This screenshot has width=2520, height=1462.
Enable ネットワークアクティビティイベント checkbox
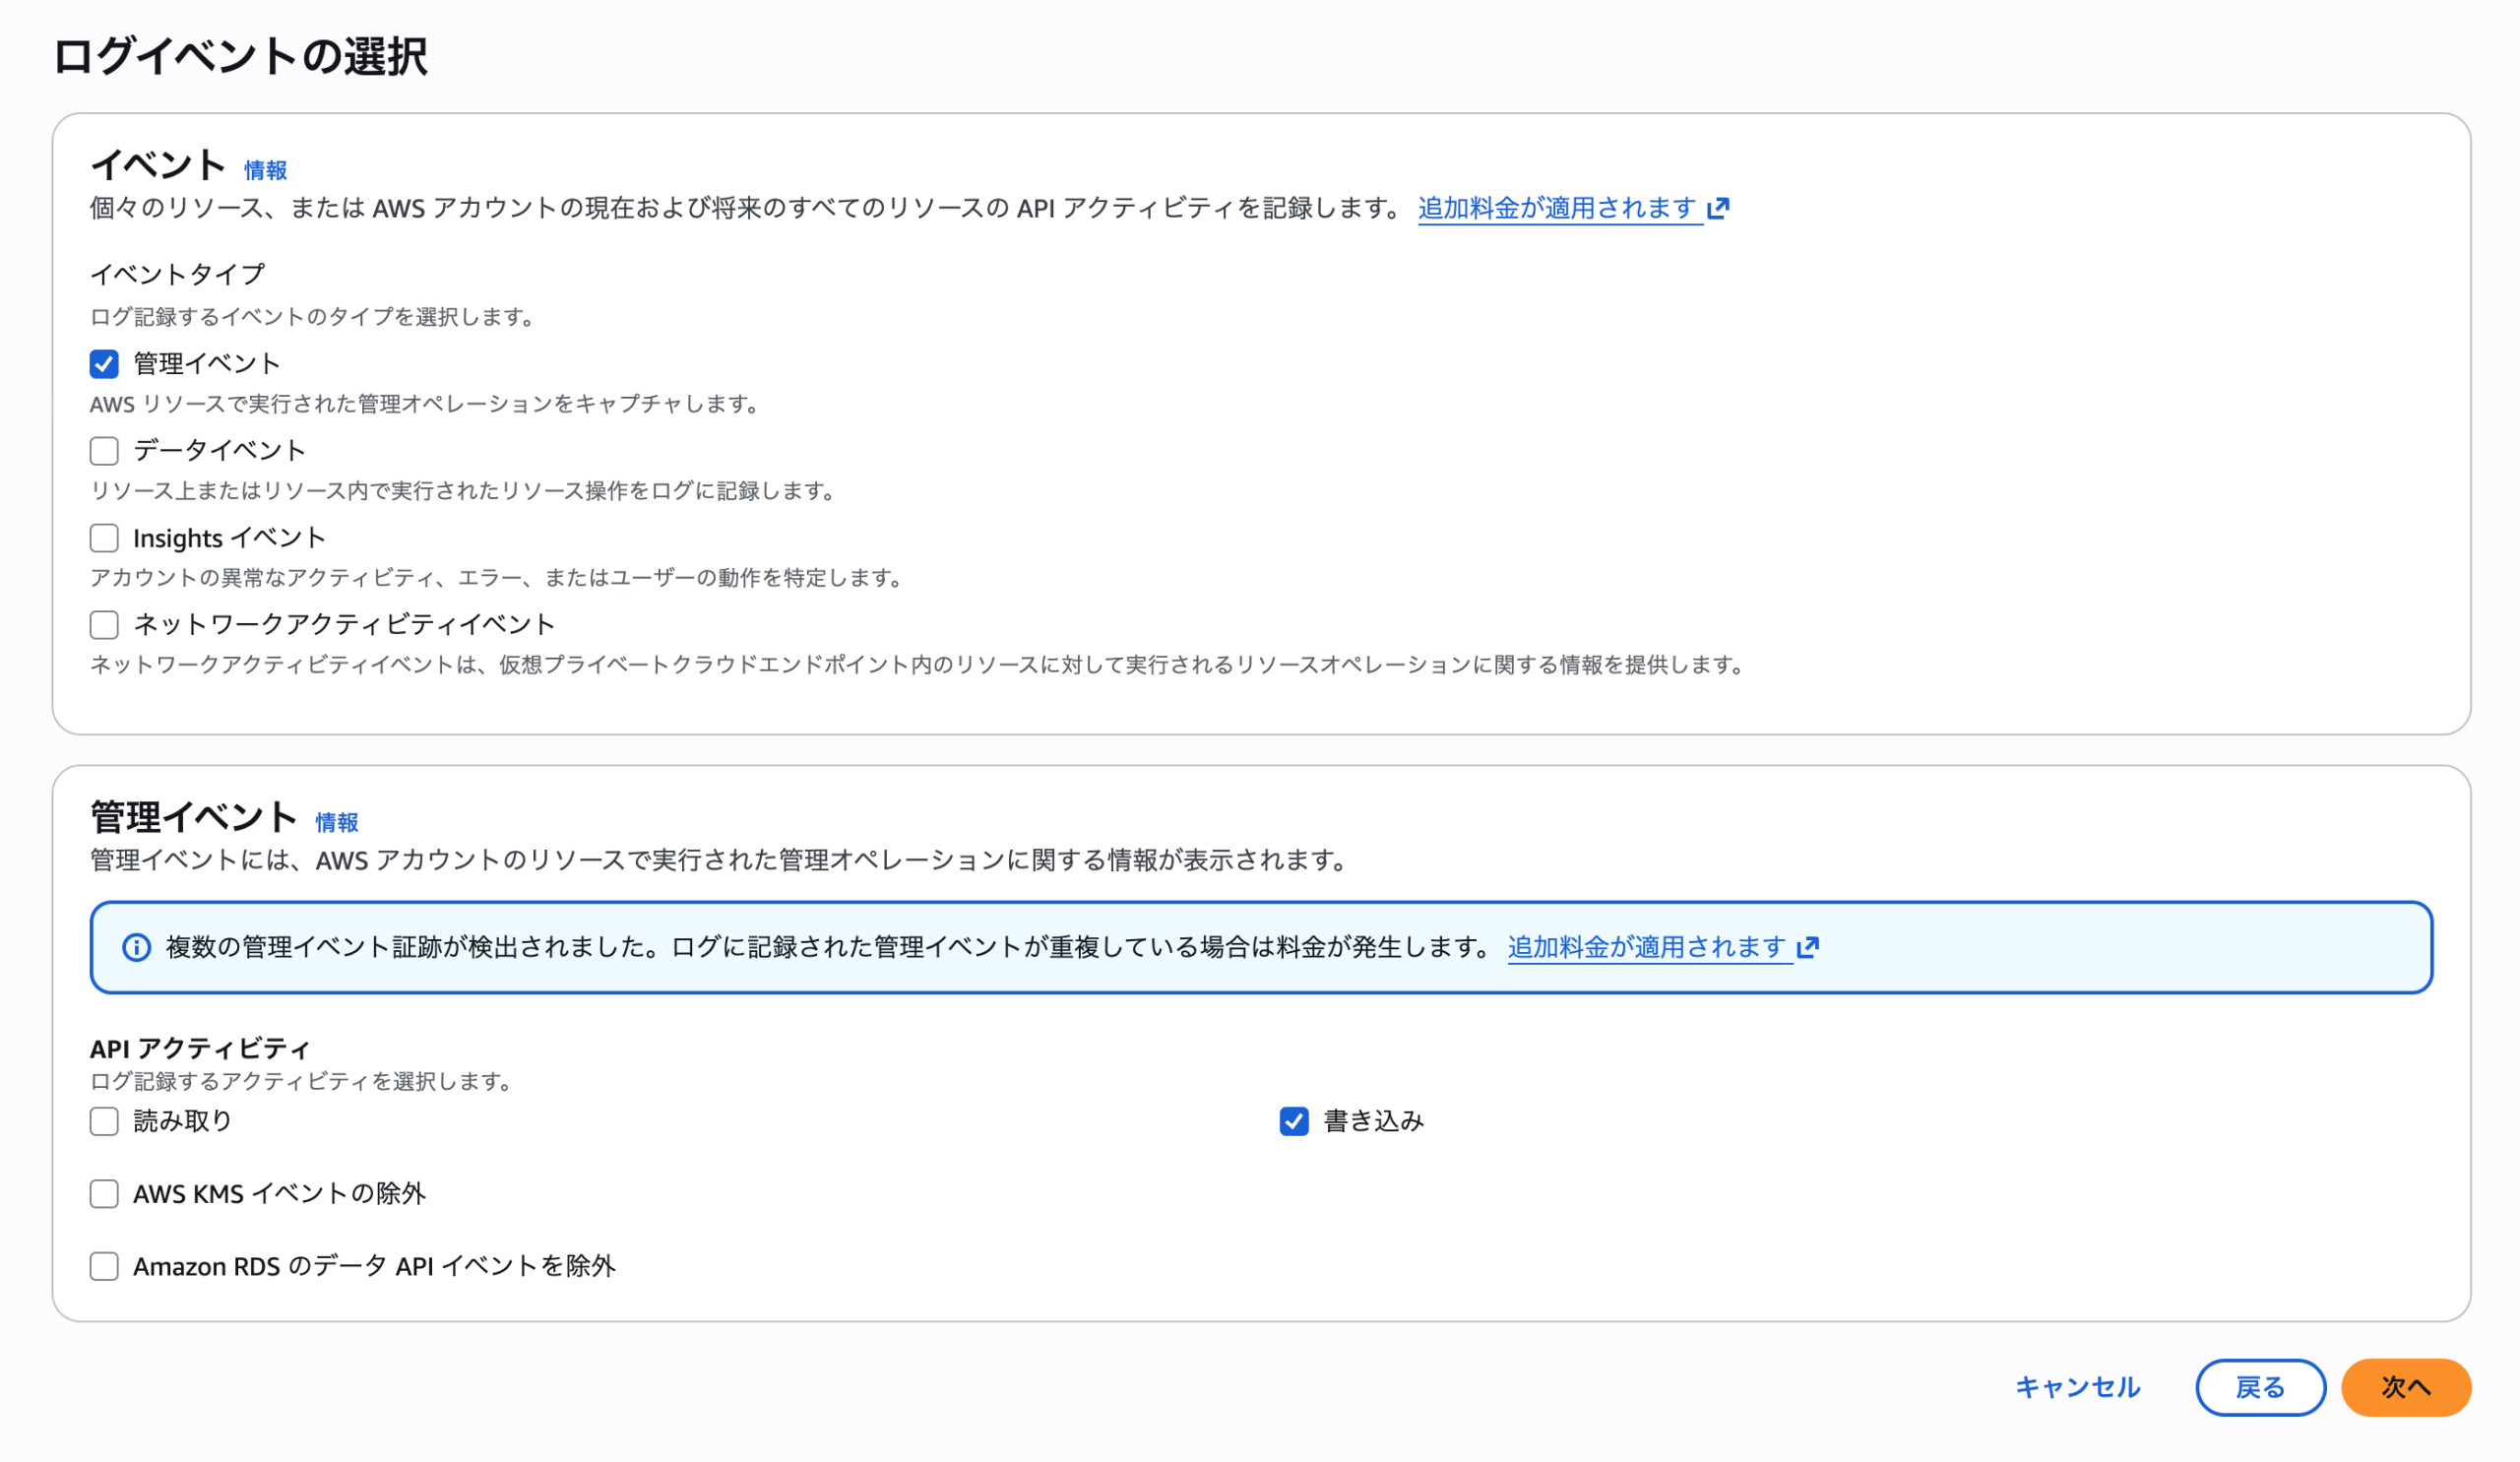coord(104,625)
